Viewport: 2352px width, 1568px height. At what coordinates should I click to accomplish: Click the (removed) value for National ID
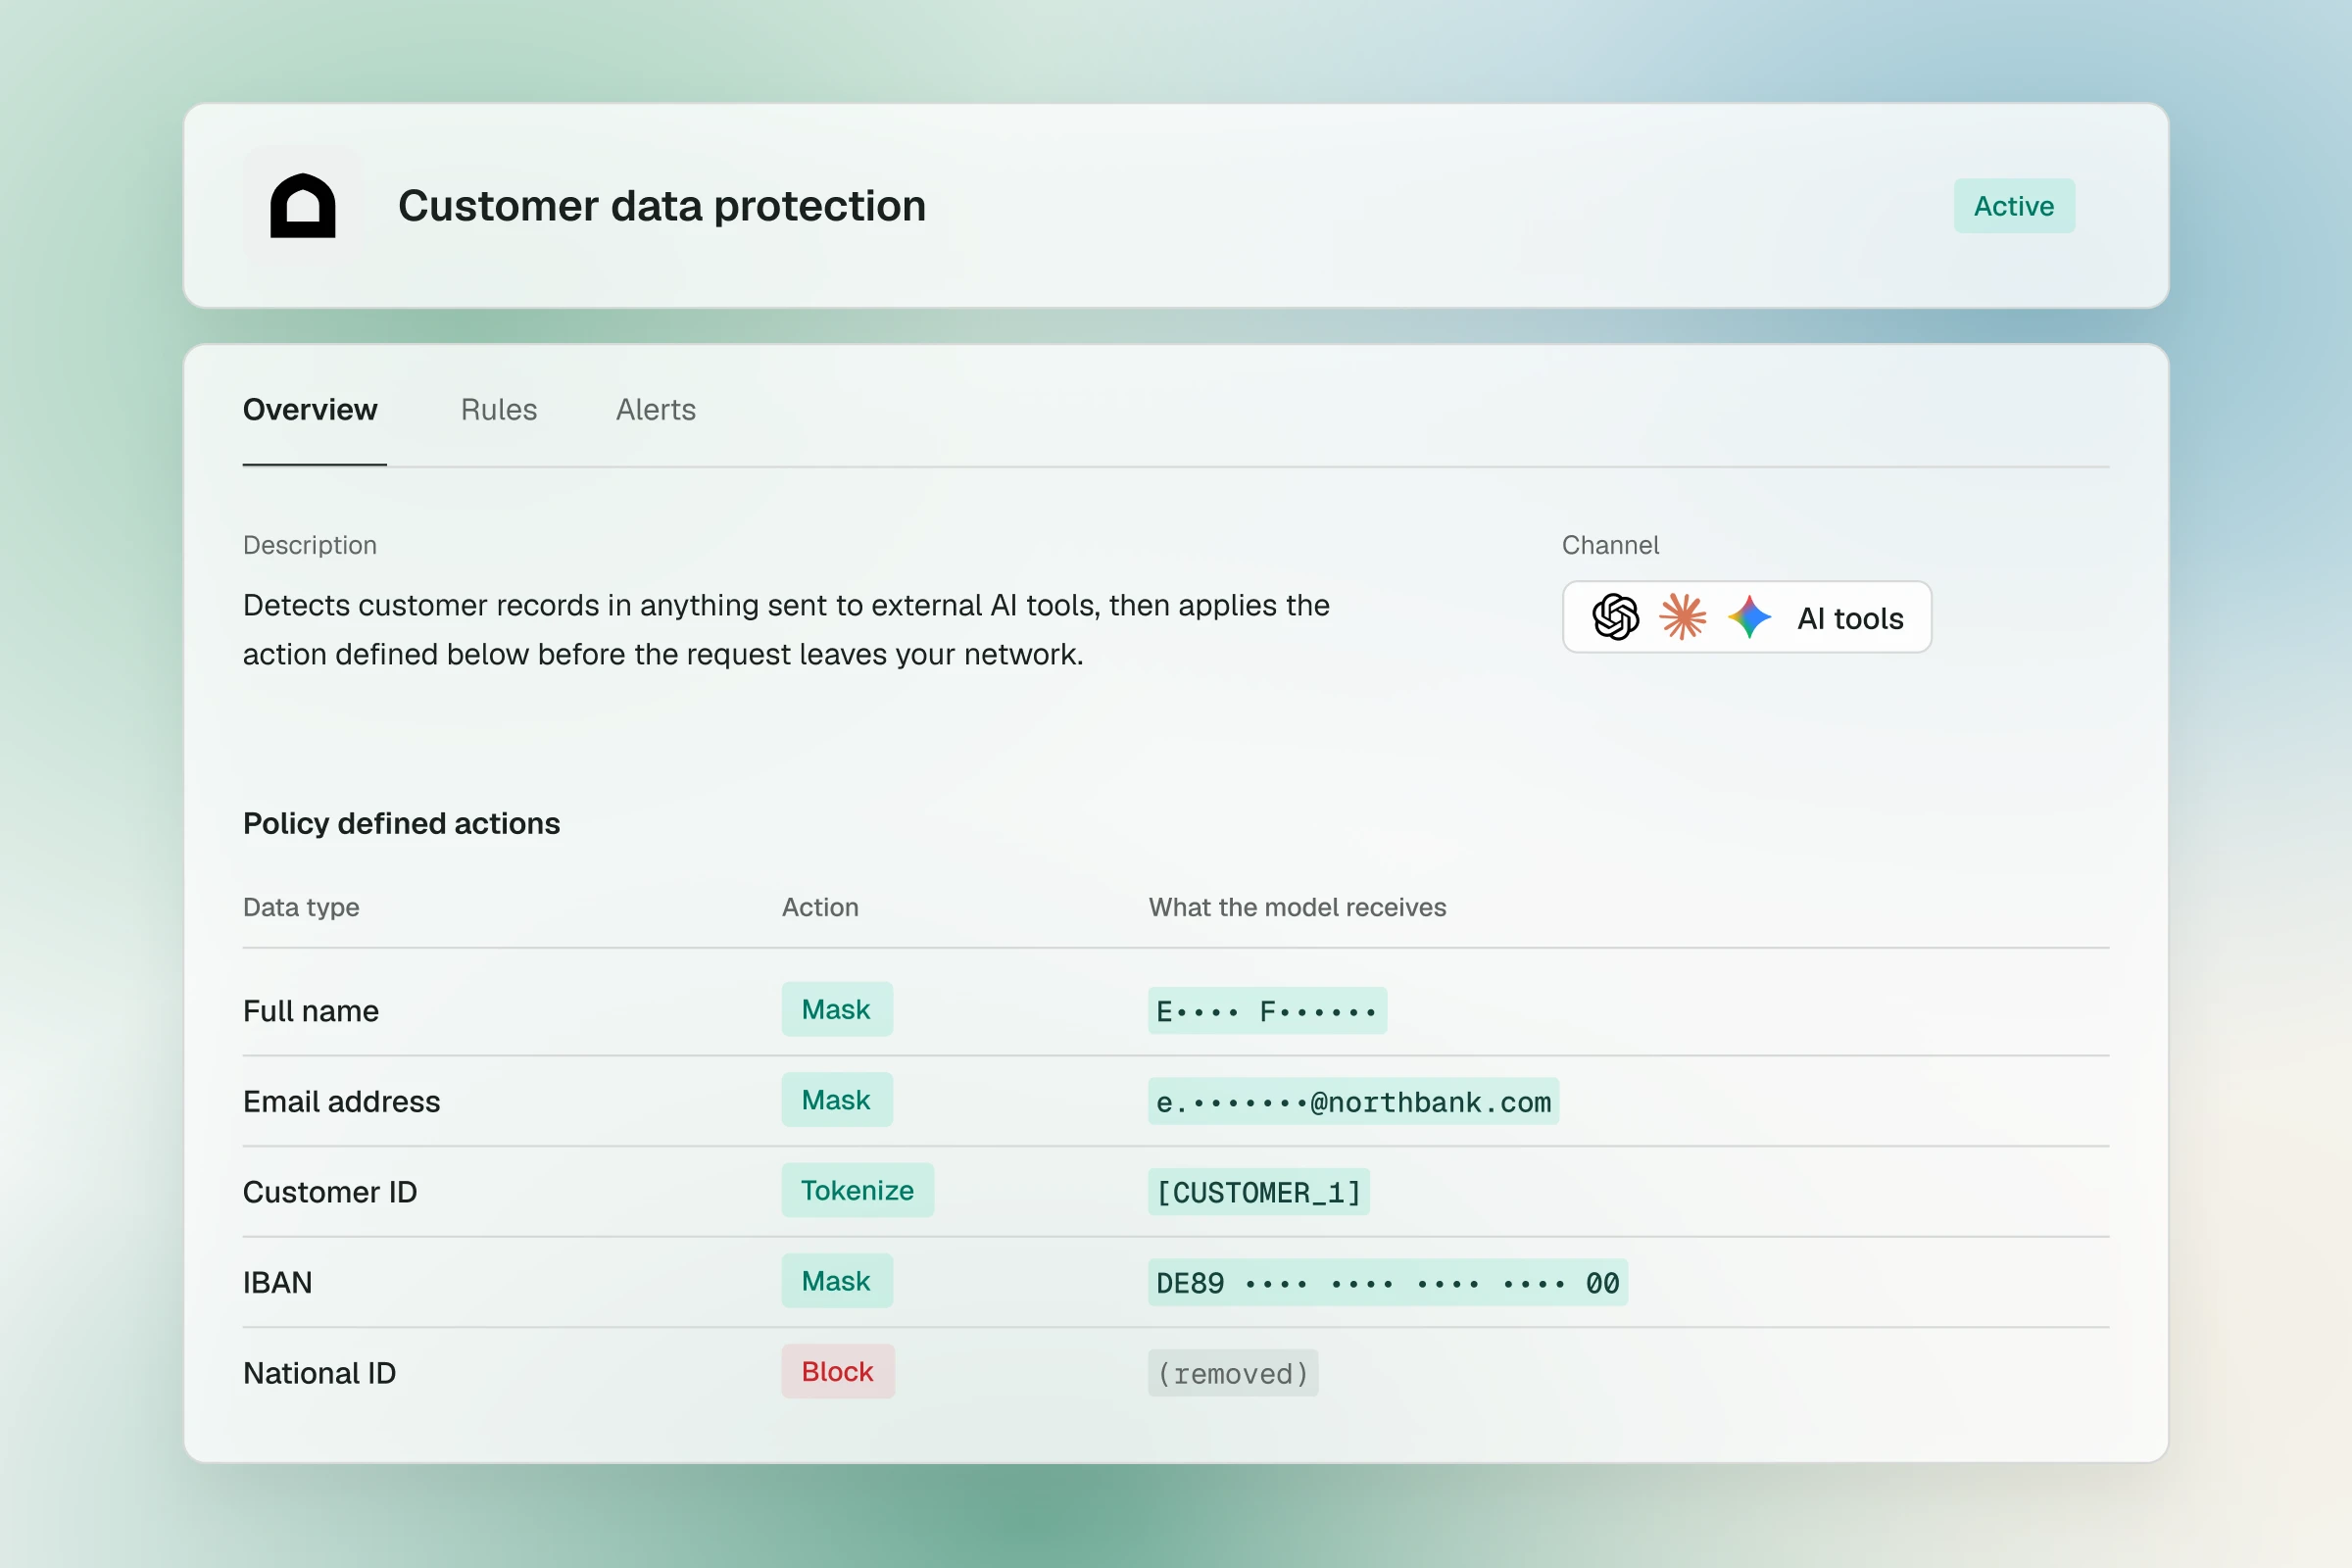1233,1373
